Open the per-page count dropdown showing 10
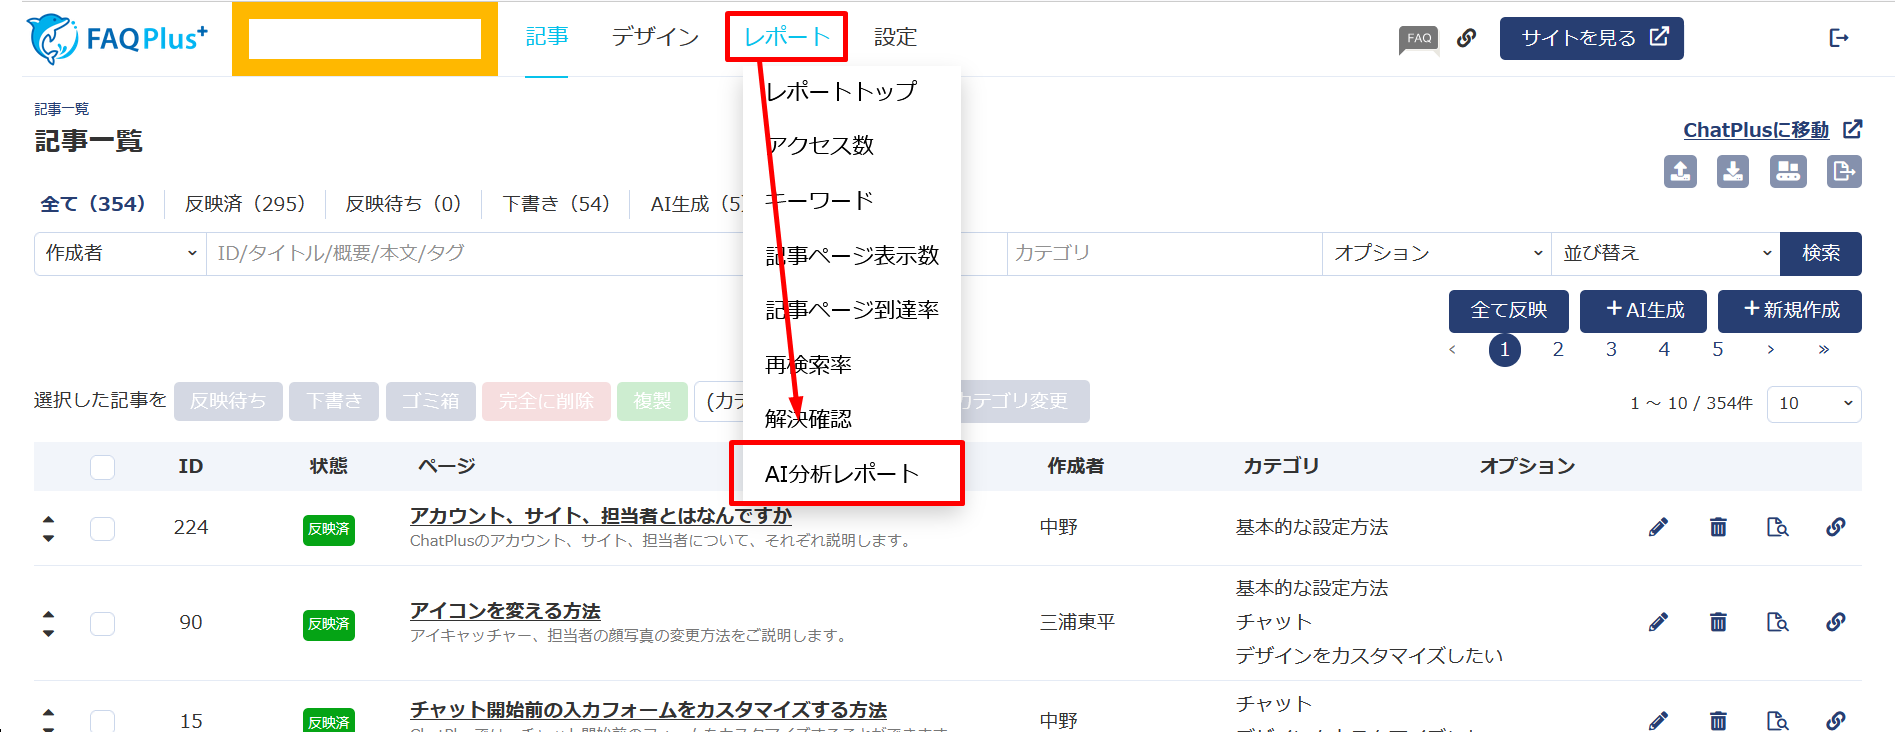 [1814, 403]
